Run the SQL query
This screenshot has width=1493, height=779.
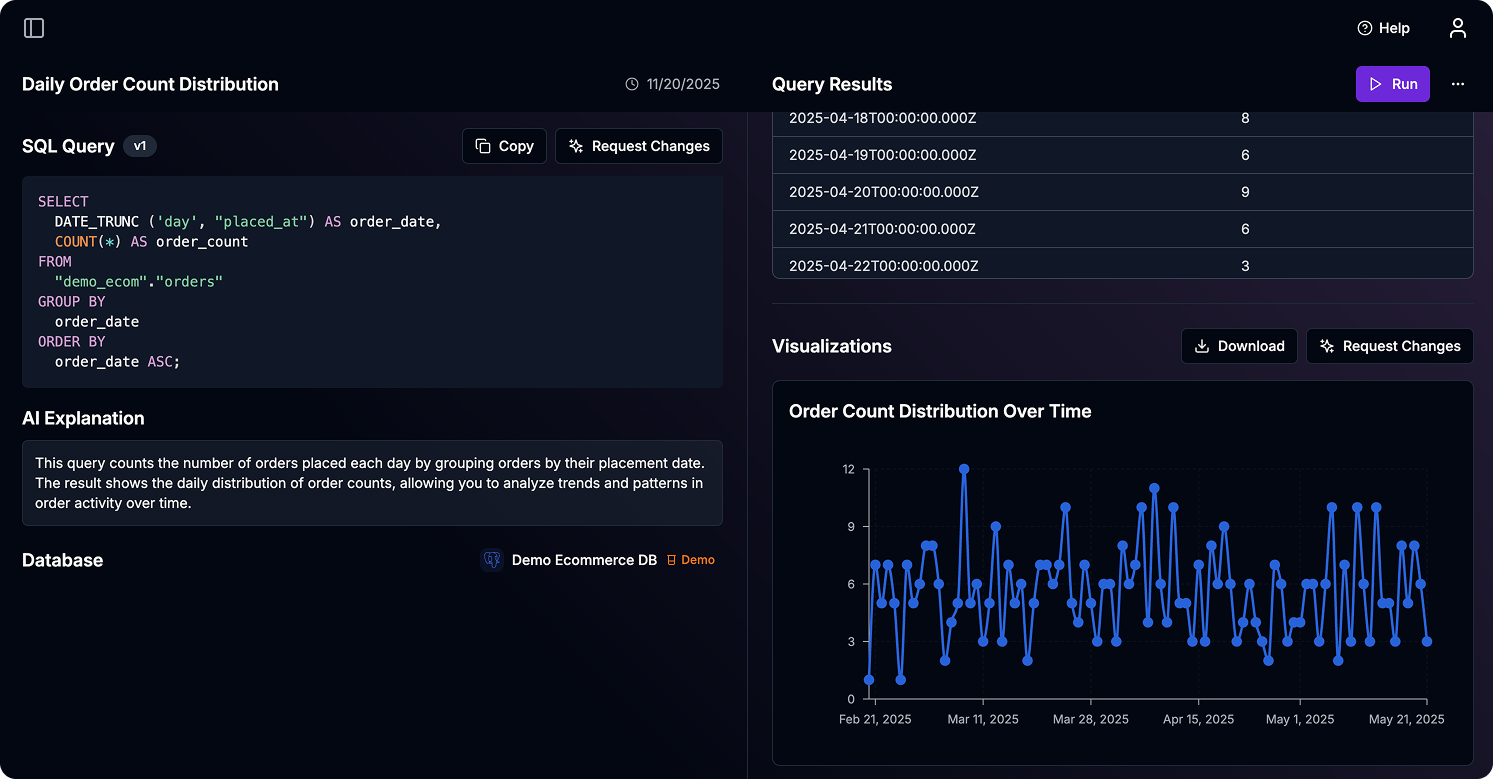(1393, 84)
